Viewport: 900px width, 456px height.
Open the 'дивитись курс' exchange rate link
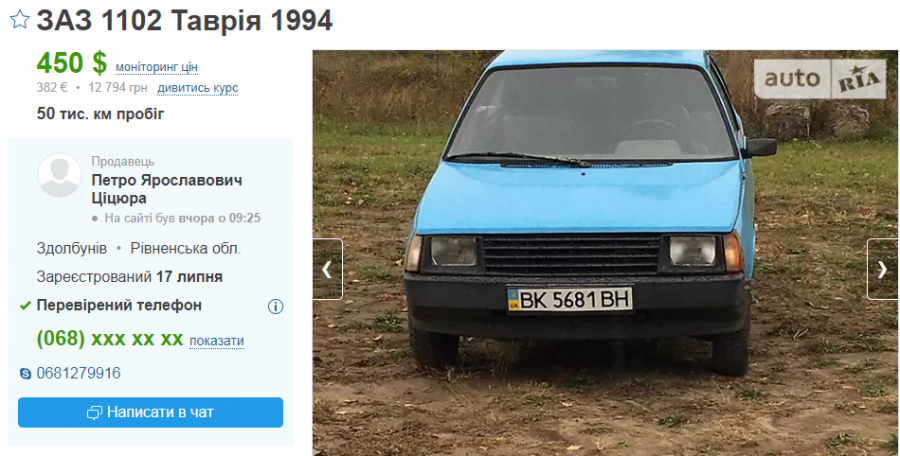(x=198, y=88)
